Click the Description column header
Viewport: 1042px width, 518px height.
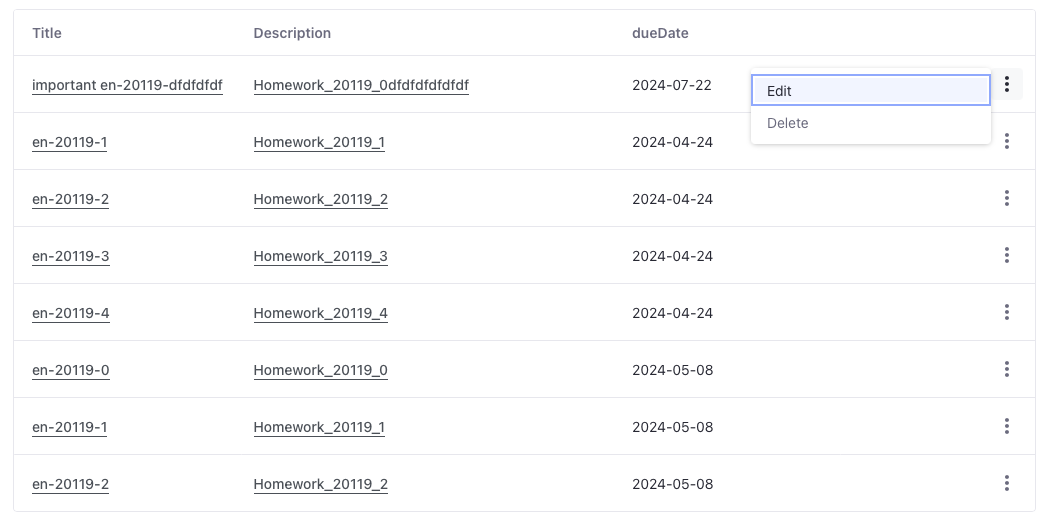click(x=292, y=33)
